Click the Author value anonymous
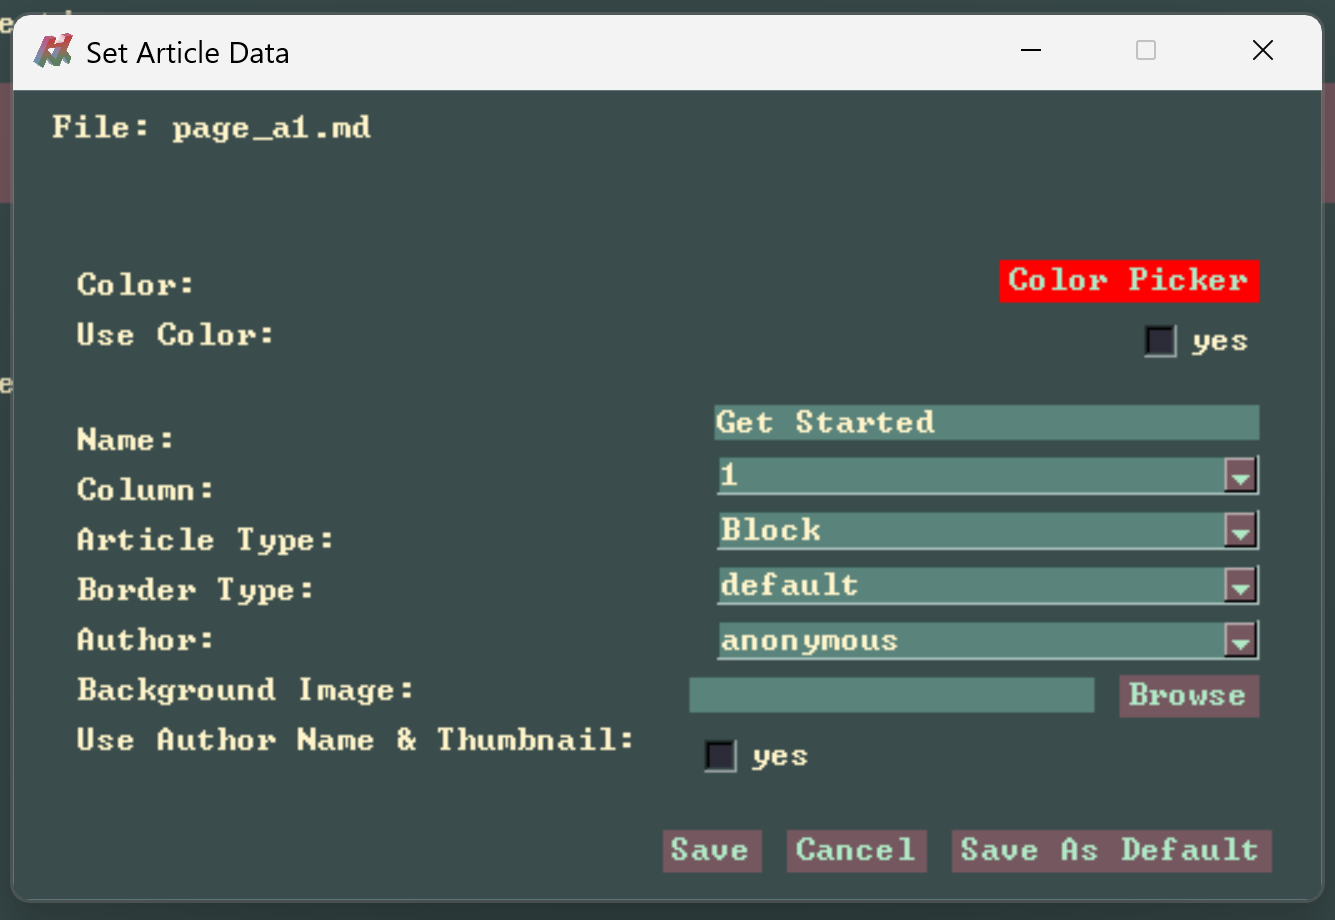The height and width of the screenshot is (920, 1335). [970, 641]
